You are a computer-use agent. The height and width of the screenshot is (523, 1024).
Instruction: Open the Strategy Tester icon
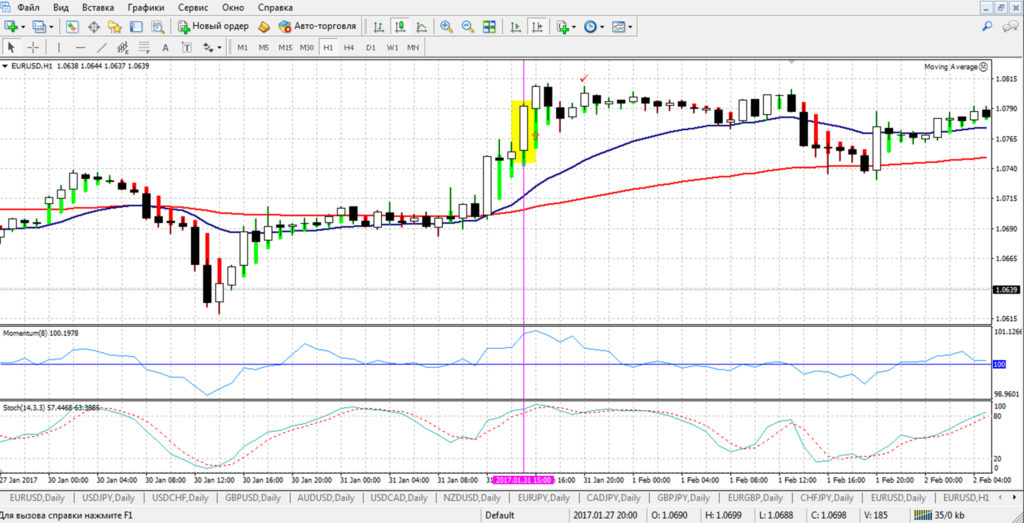tap(157, 27)
